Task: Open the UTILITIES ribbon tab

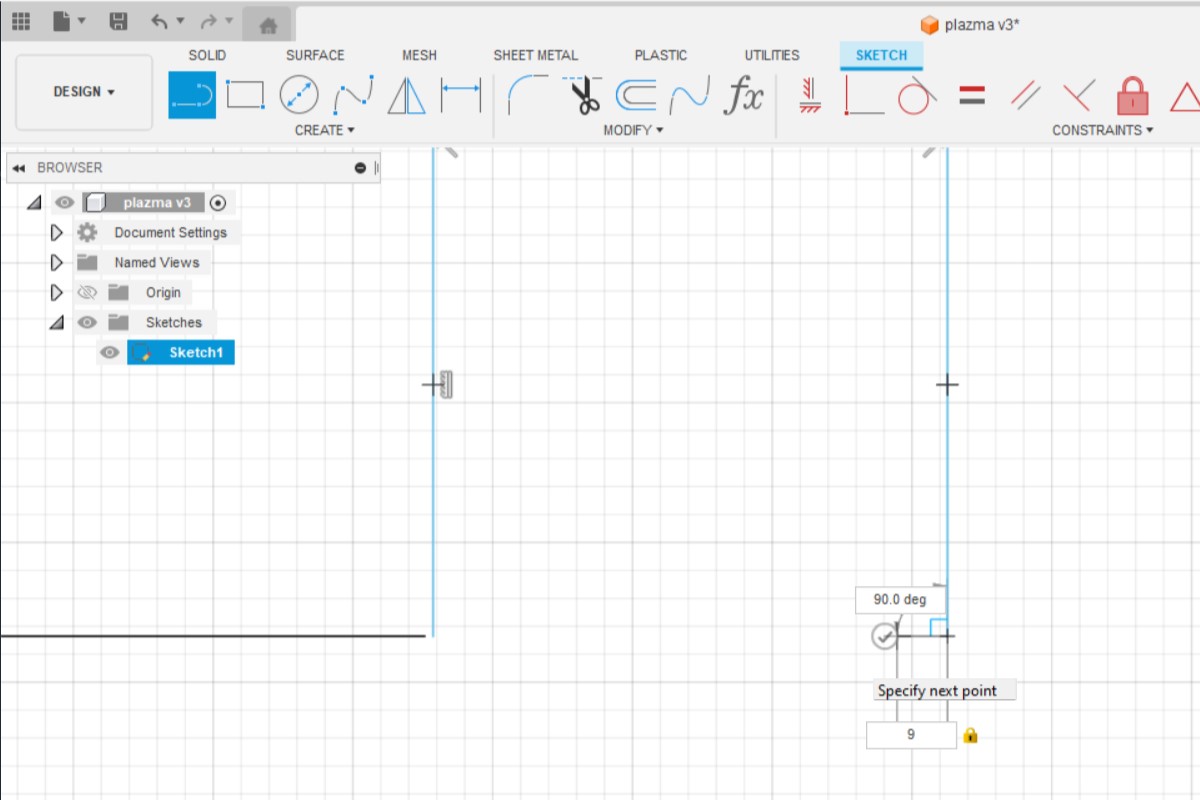Action: click(771, 55)
